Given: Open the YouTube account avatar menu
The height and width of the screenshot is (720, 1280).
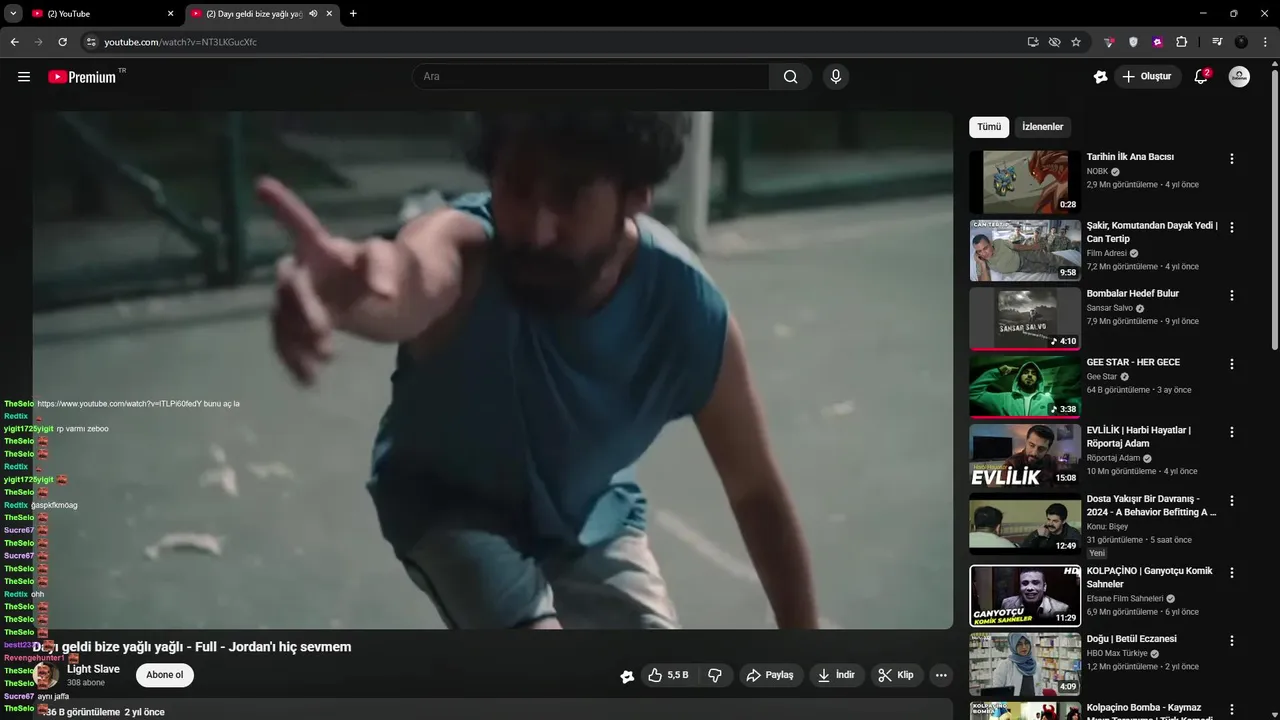Looking at the screenshot, I should (1239, 77).
